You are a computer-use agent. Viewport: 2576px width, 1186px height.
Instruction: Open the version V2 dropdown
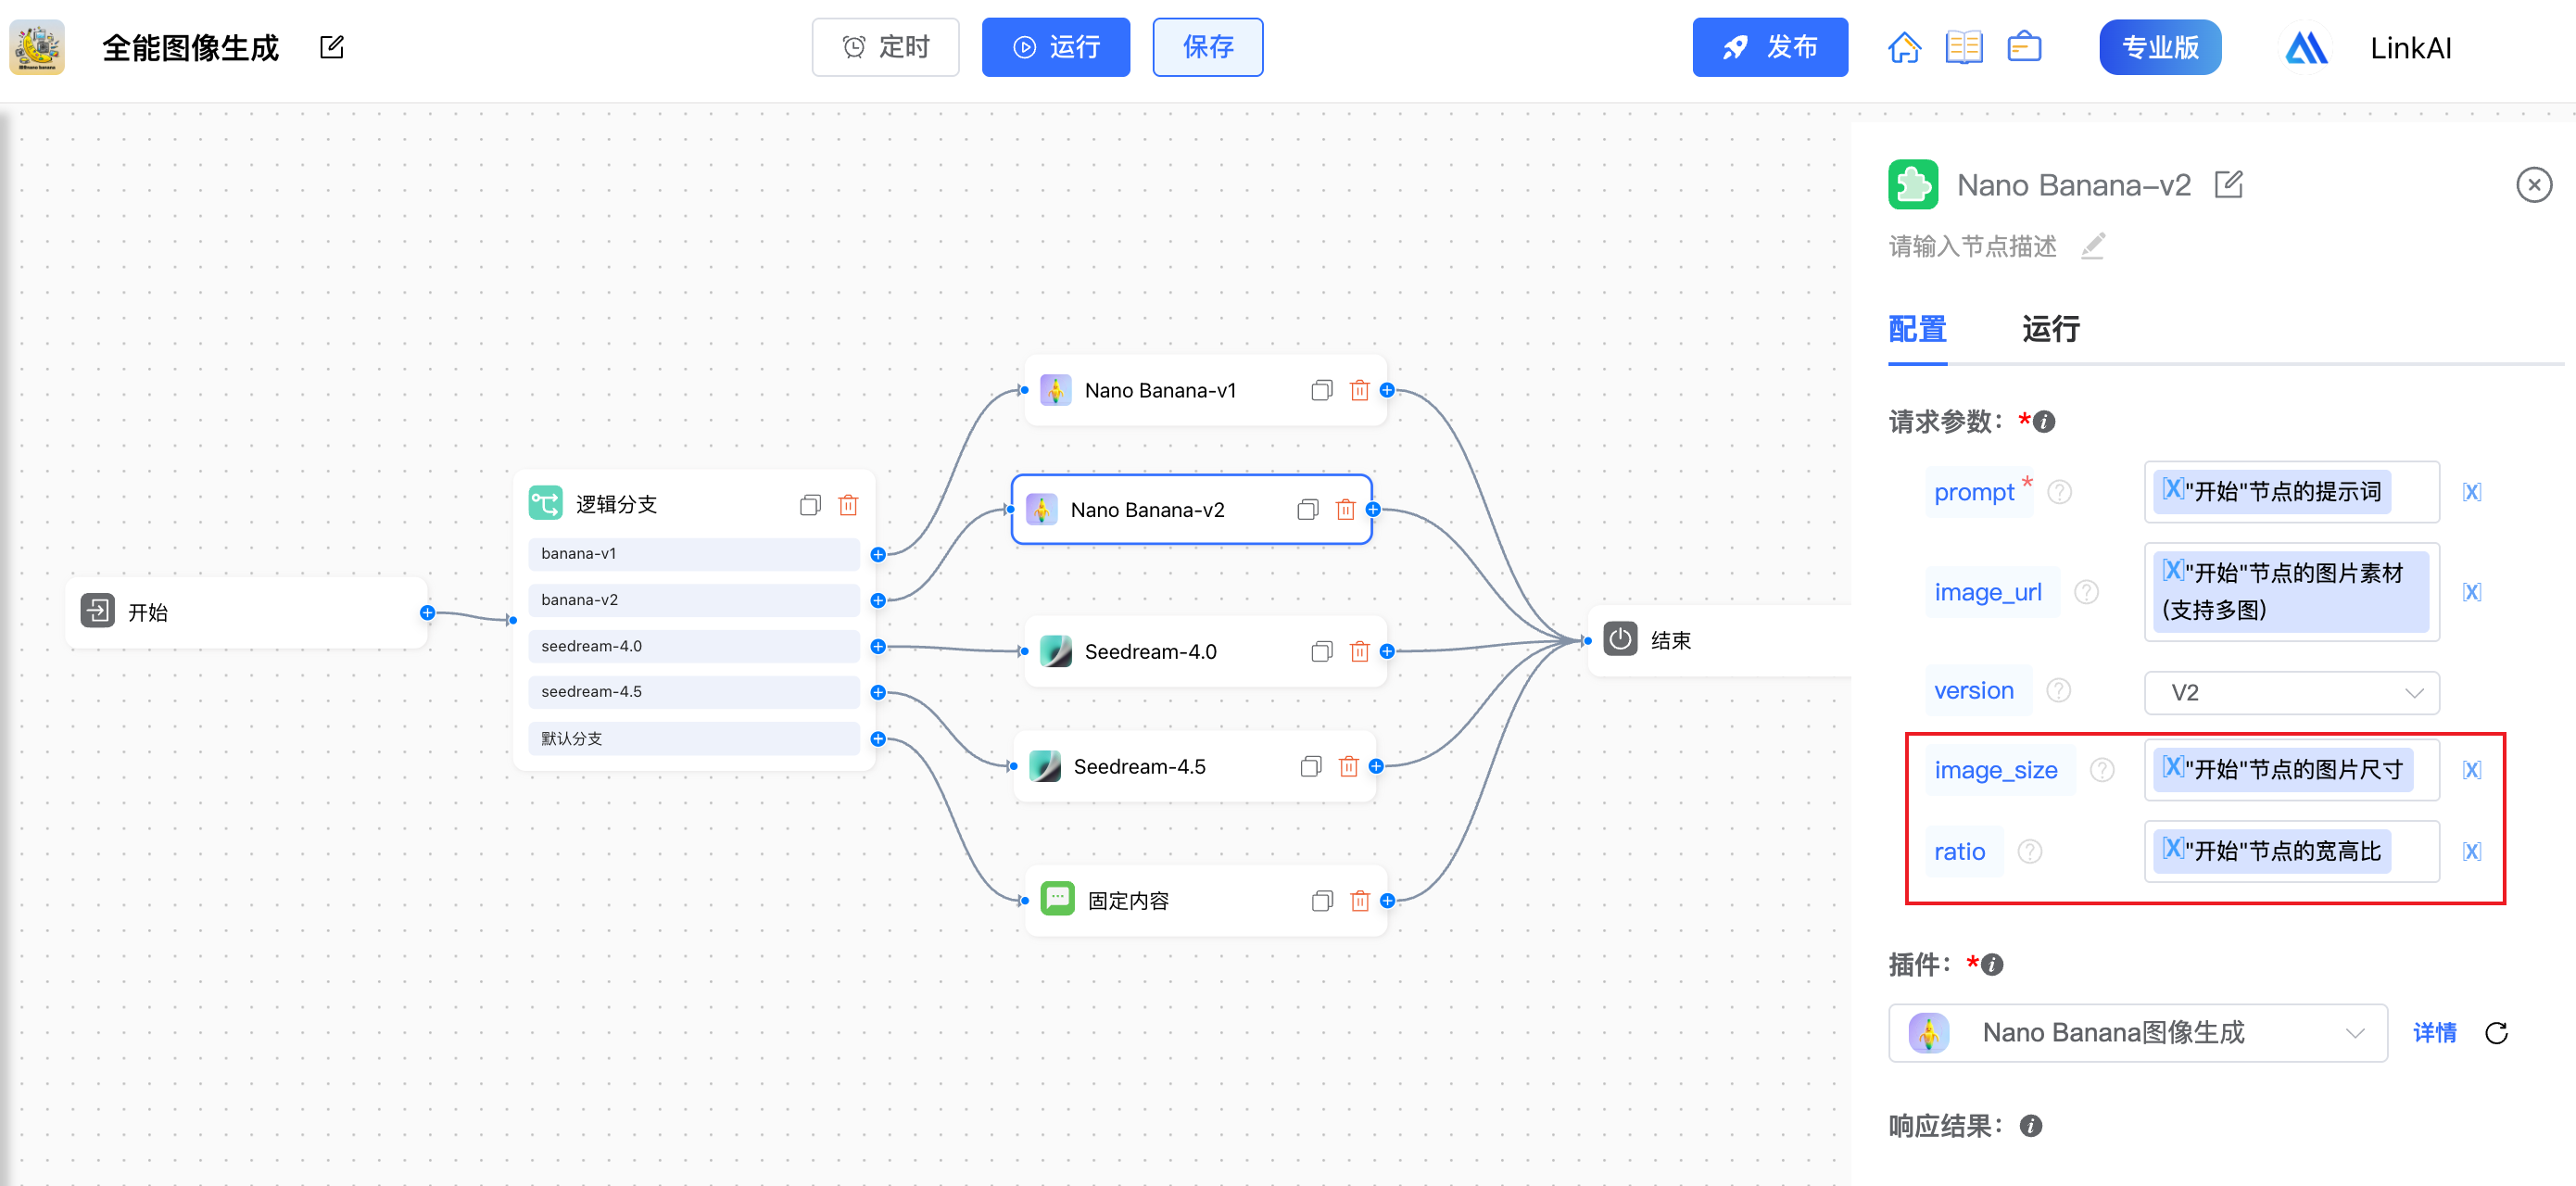click(x=2291, y=693)
